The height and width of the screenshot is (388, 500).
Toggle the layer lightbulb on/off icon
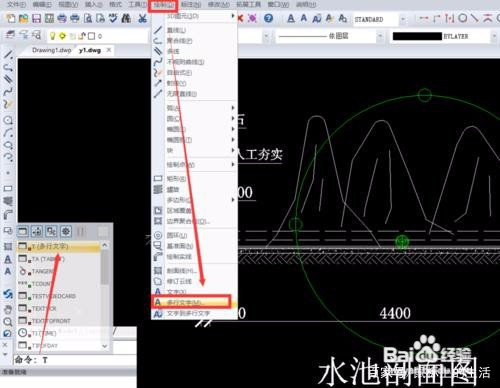(52, 36)
